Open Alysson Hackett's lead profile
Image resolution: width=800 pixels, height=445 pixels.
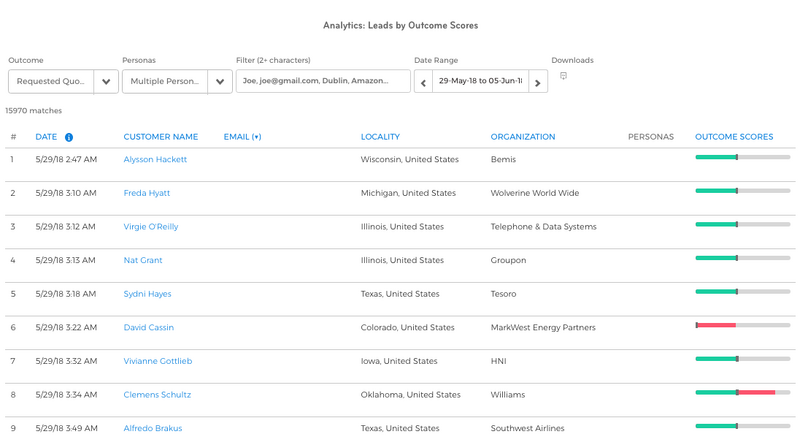(155, 159)
